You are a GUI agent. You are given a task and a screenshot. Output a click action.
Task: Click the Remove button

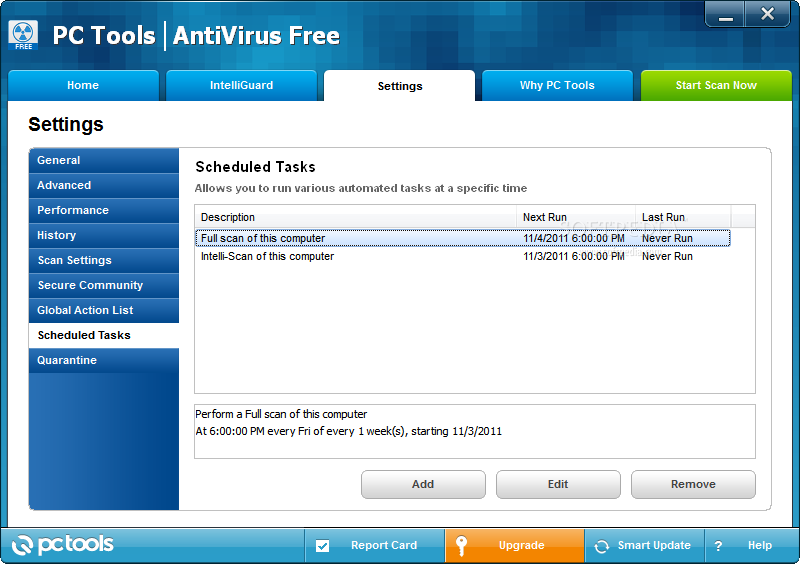[x=693, y=484]
